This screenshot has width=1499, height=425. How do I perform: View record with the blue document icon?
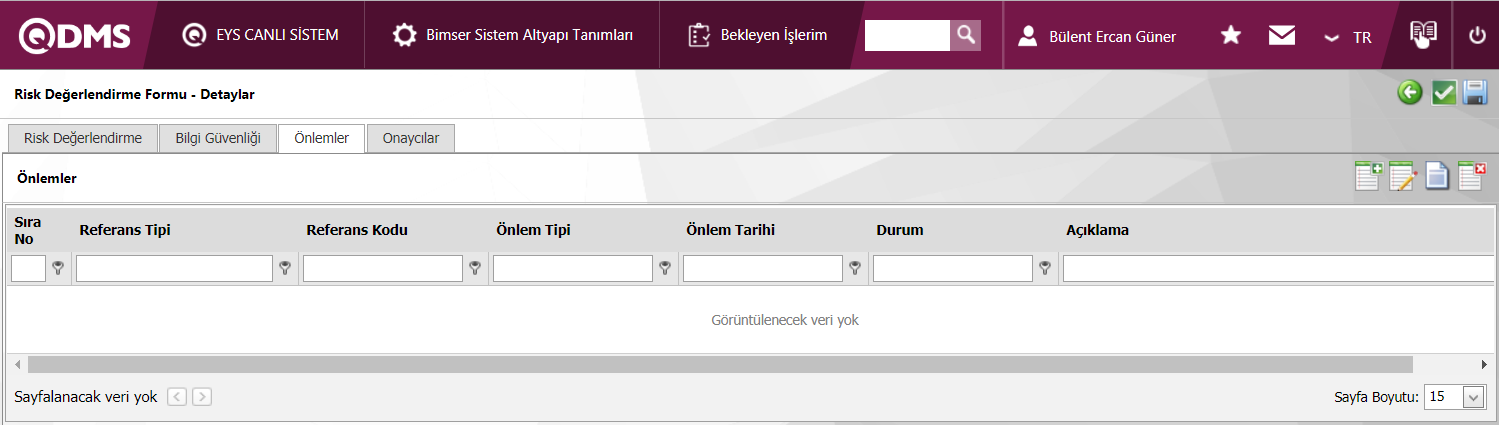click(1437, 177)
